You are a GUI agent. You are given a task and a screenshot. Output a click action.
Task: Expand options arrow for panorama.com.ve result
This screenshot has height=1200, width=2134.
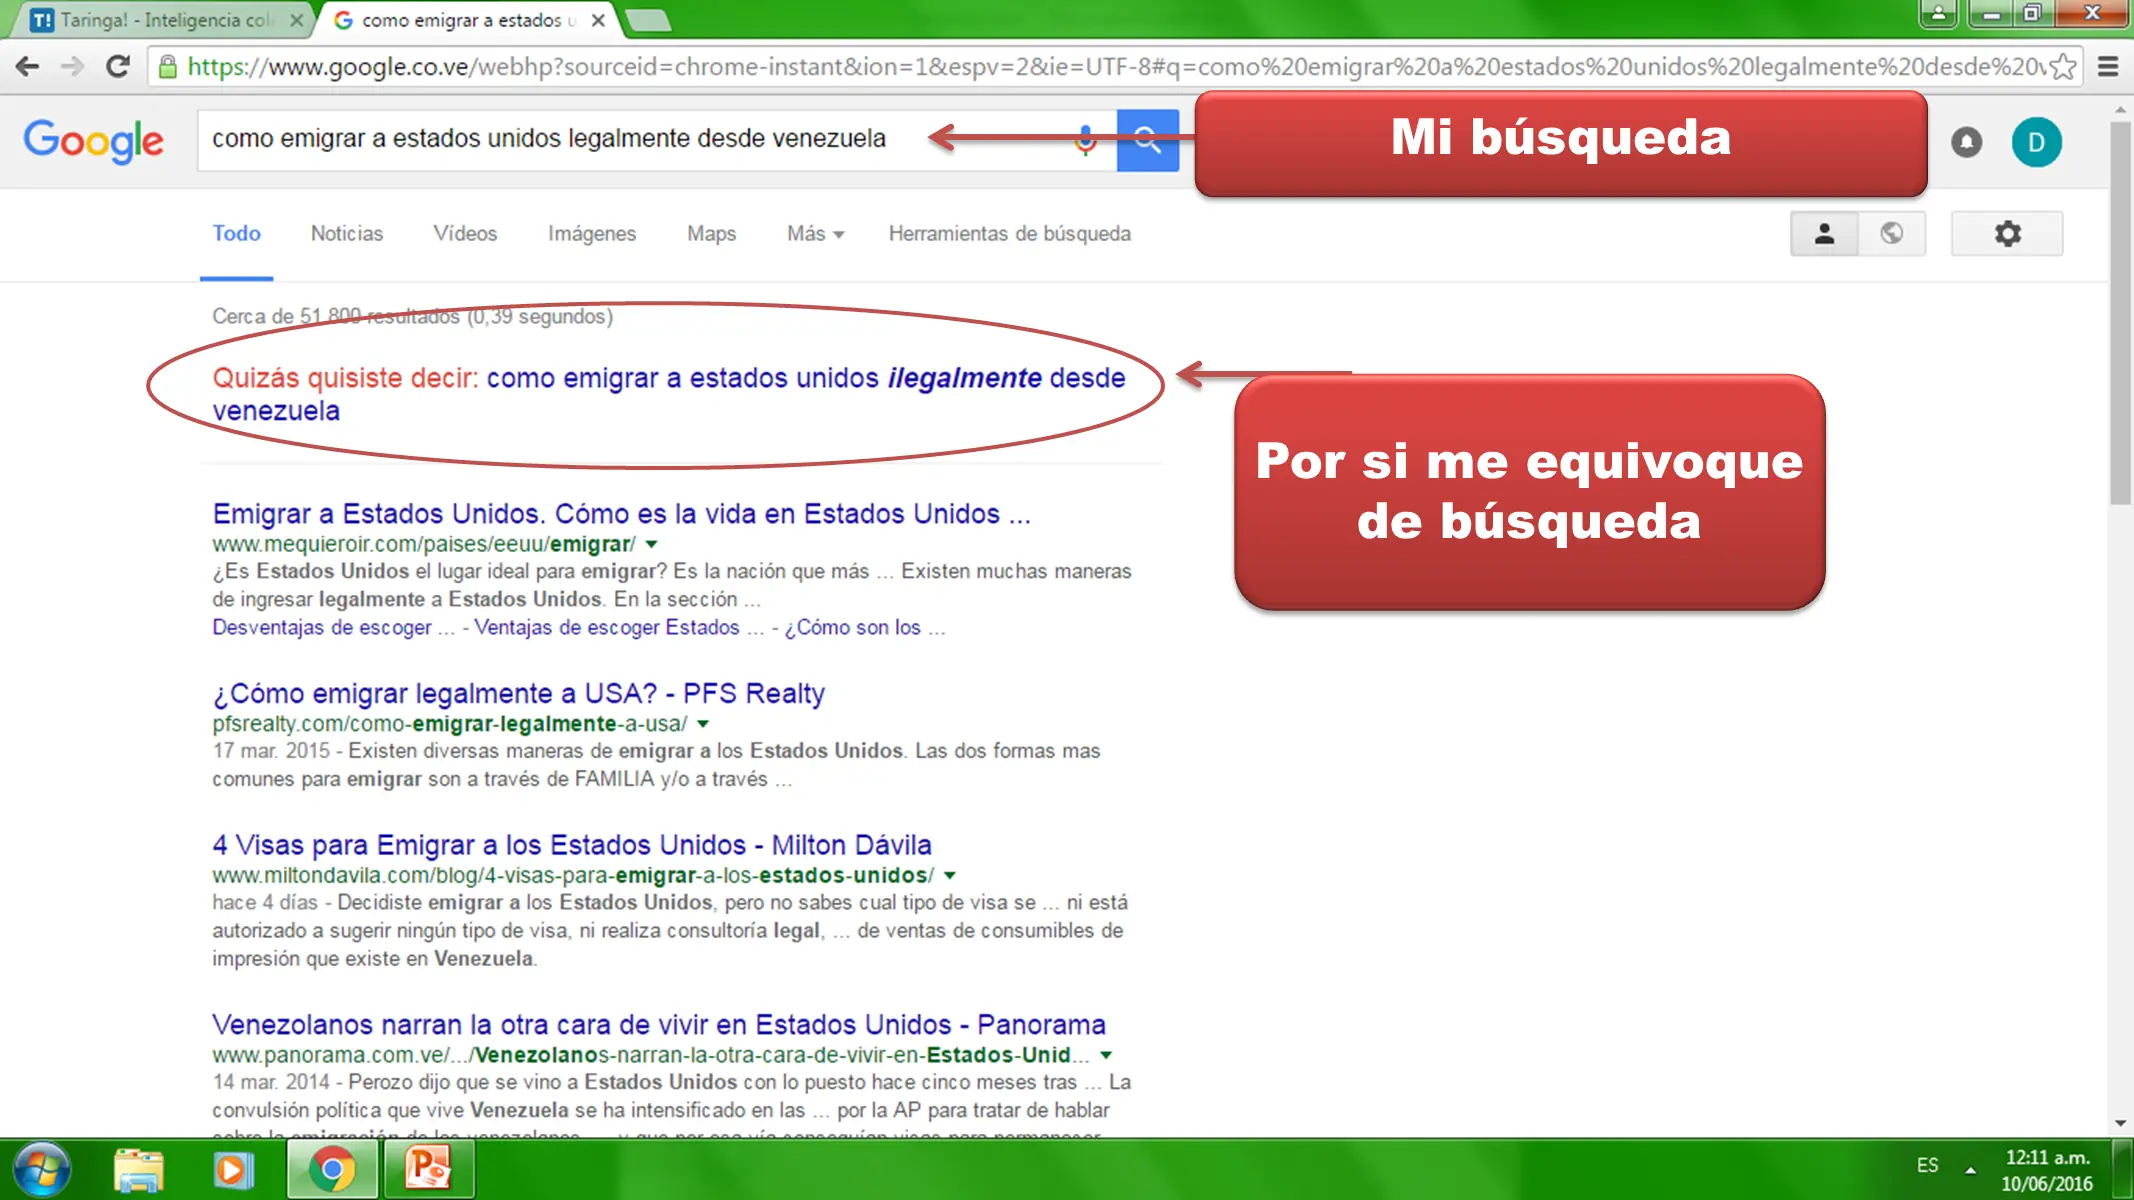pos(1106,1055)
